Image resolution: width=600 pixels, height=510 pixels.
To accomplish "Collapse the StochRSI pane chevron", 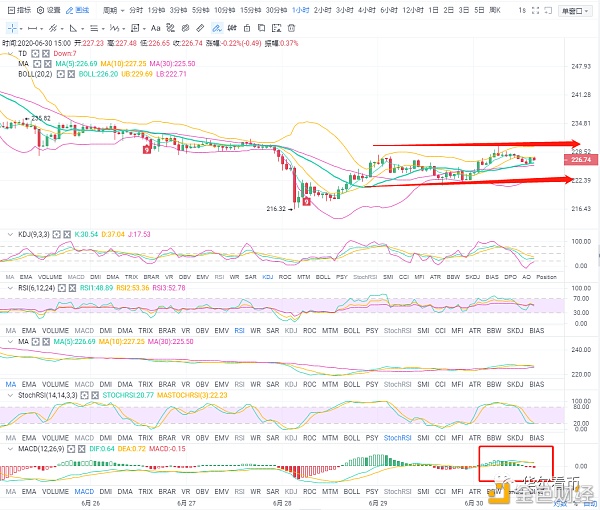I will (x=10, y=395).
